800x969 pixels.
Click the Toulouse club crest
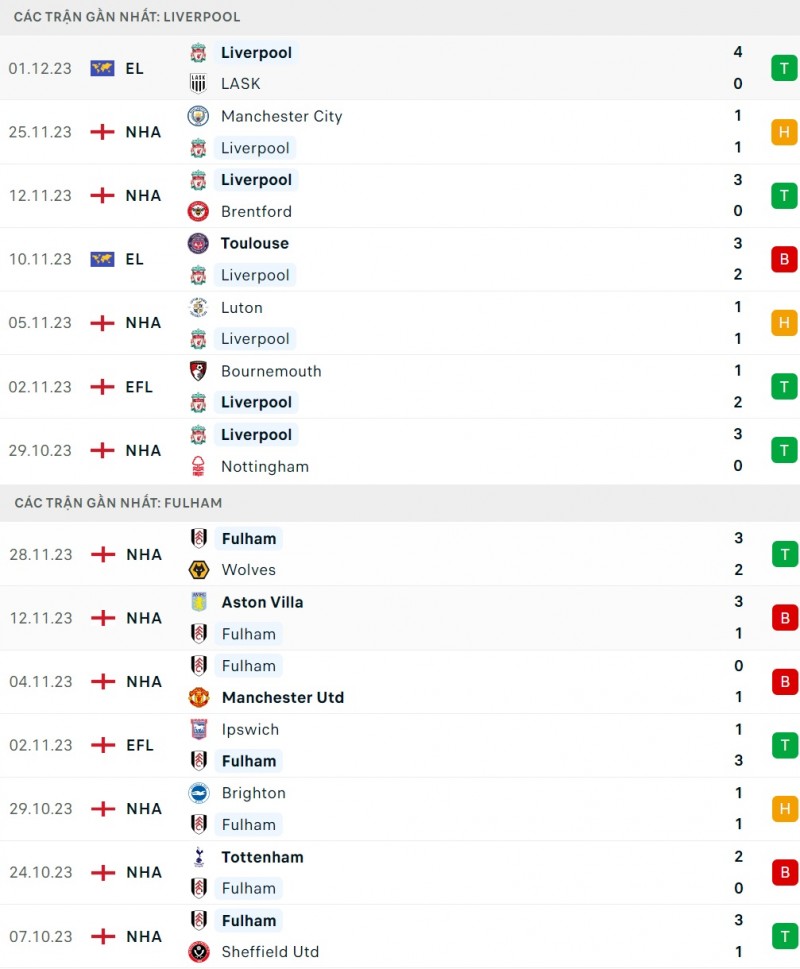(x=198, y=243)
